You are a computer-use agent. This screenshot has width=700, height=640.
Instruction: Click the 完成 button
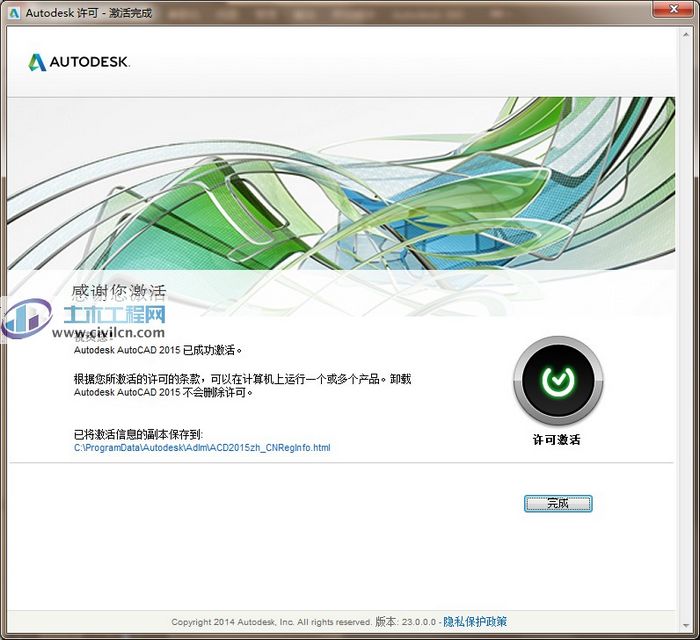[558, 503]
